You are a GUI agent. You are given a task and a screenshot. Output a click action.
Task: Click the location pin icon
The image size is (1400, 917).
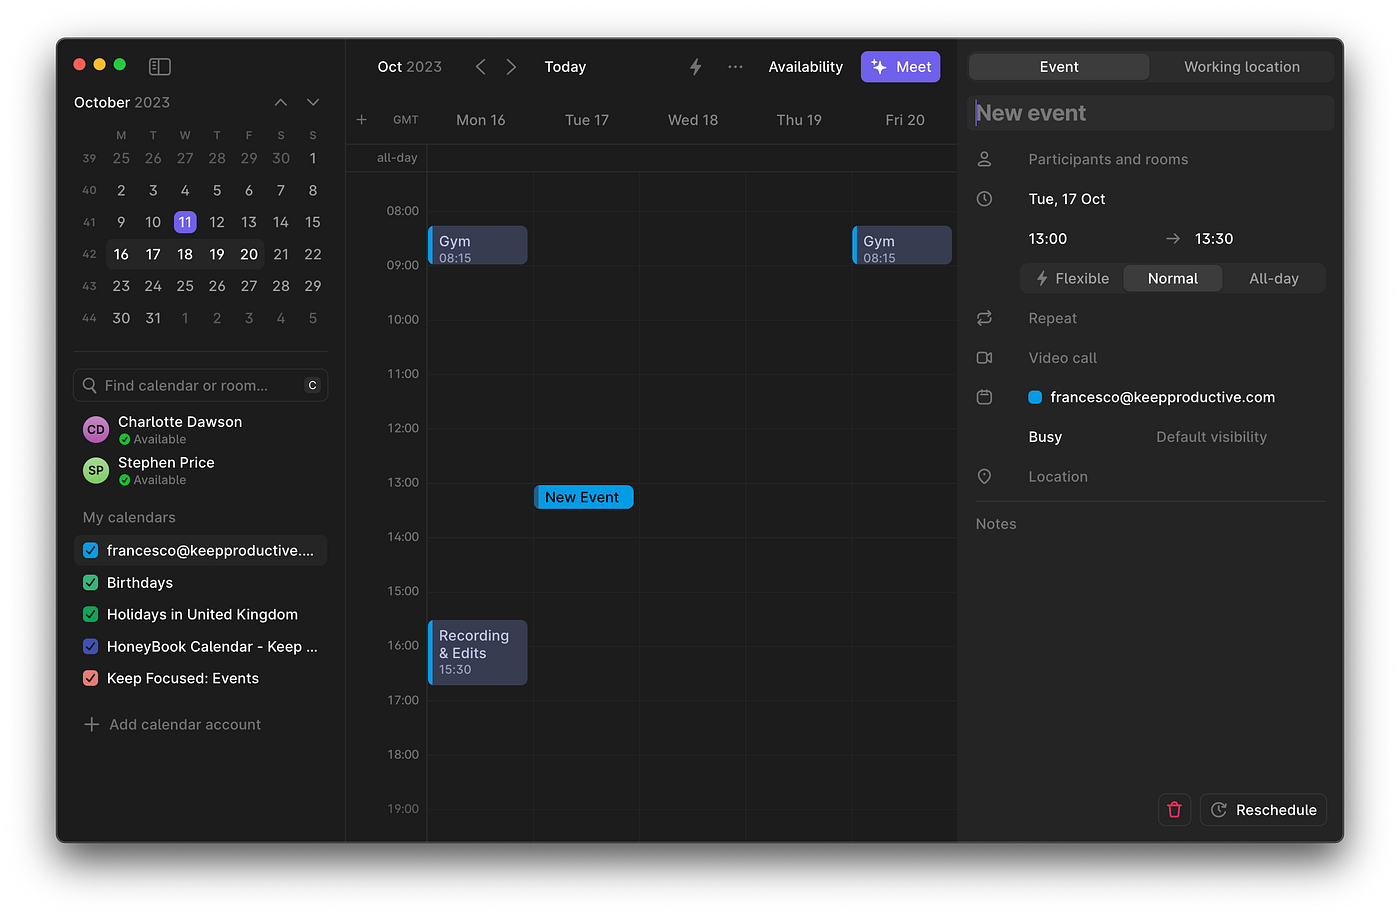pos(984,477)
